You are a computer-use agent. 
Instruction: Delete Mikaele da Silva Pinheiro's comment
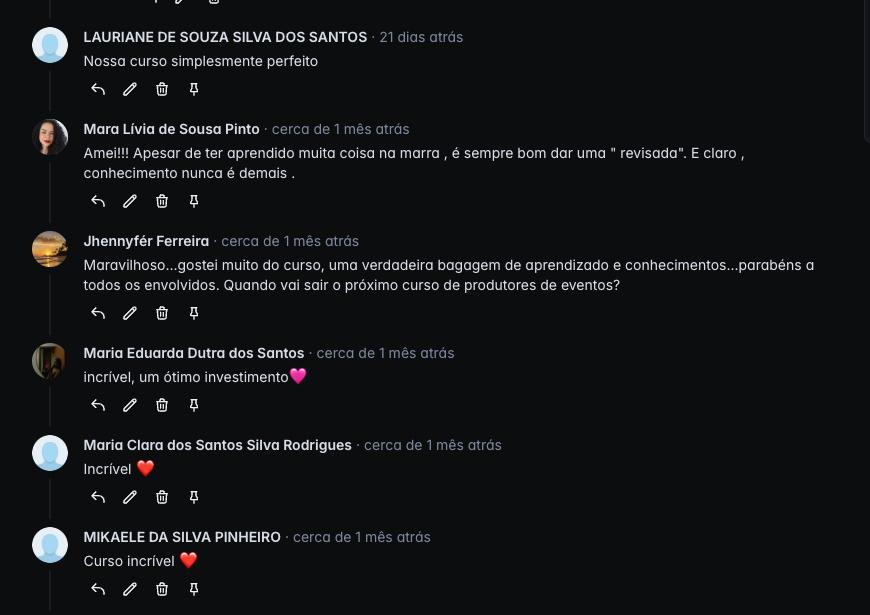(161, 589)
